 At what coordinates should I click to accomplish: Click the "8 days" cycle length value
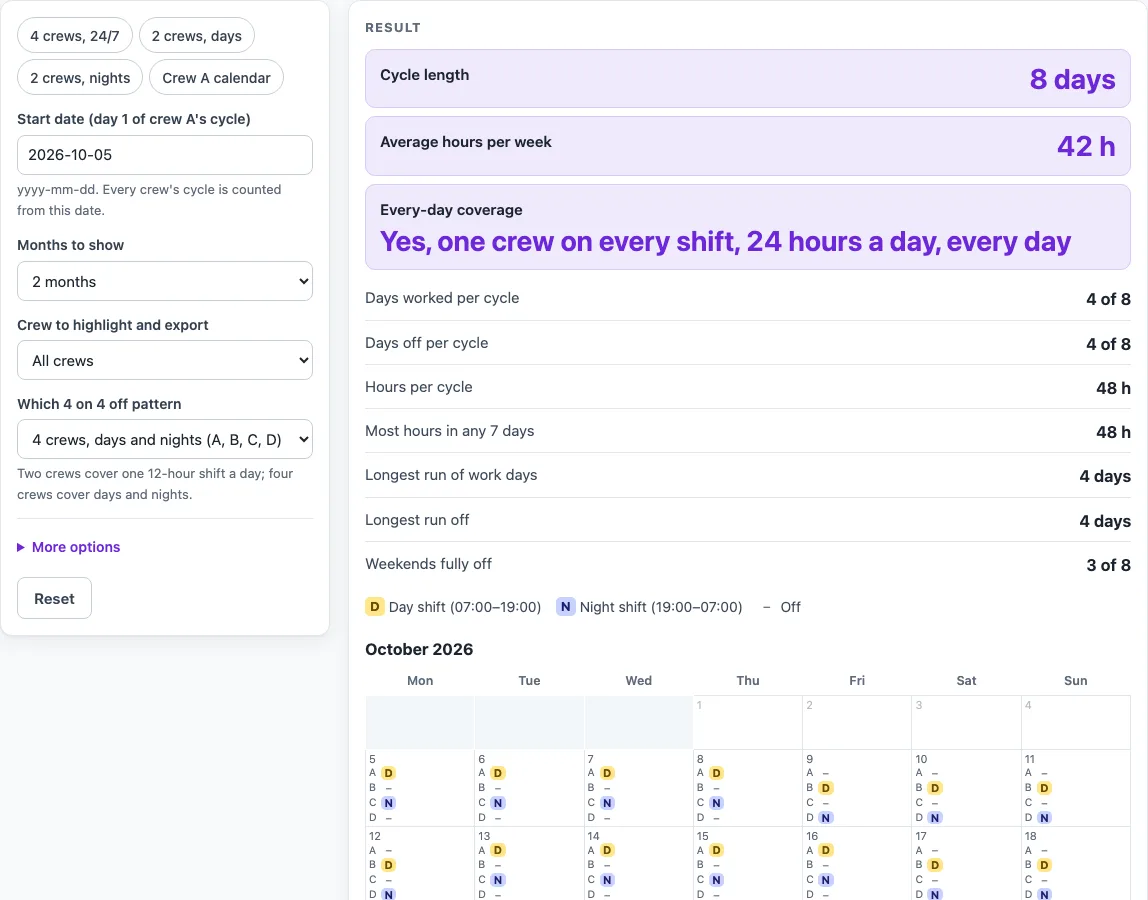(x=1073, y=79)
